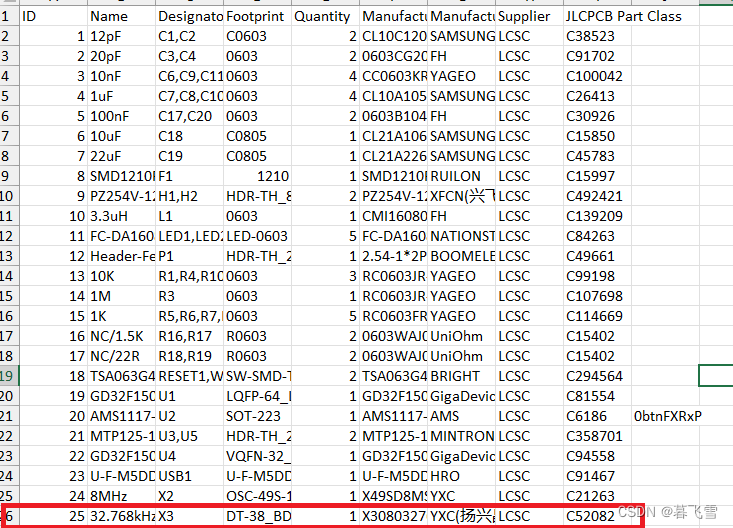Select cell with name 10K

(121, 276)
